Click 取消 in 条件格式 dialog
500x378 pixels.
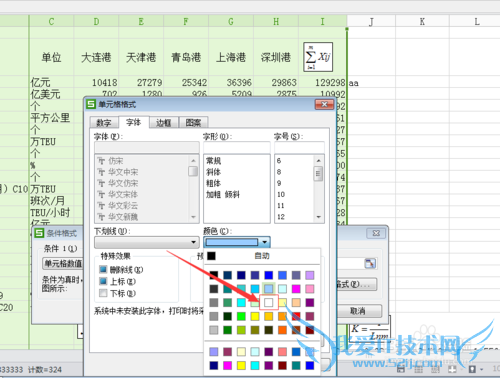tap(358, 311)
